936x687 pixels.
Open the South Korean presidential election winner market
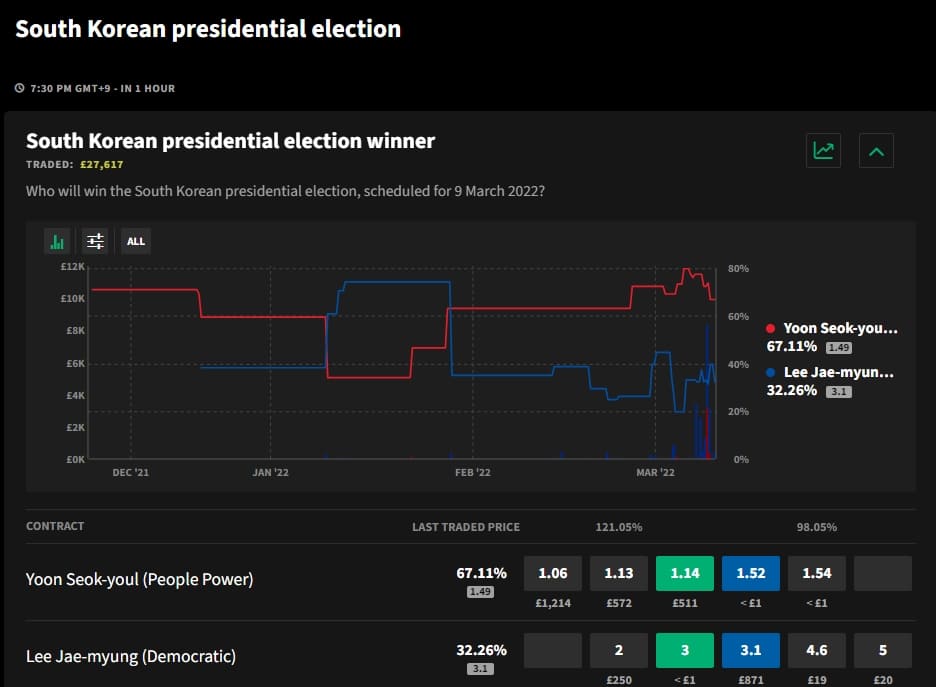(x=228, y=141)
